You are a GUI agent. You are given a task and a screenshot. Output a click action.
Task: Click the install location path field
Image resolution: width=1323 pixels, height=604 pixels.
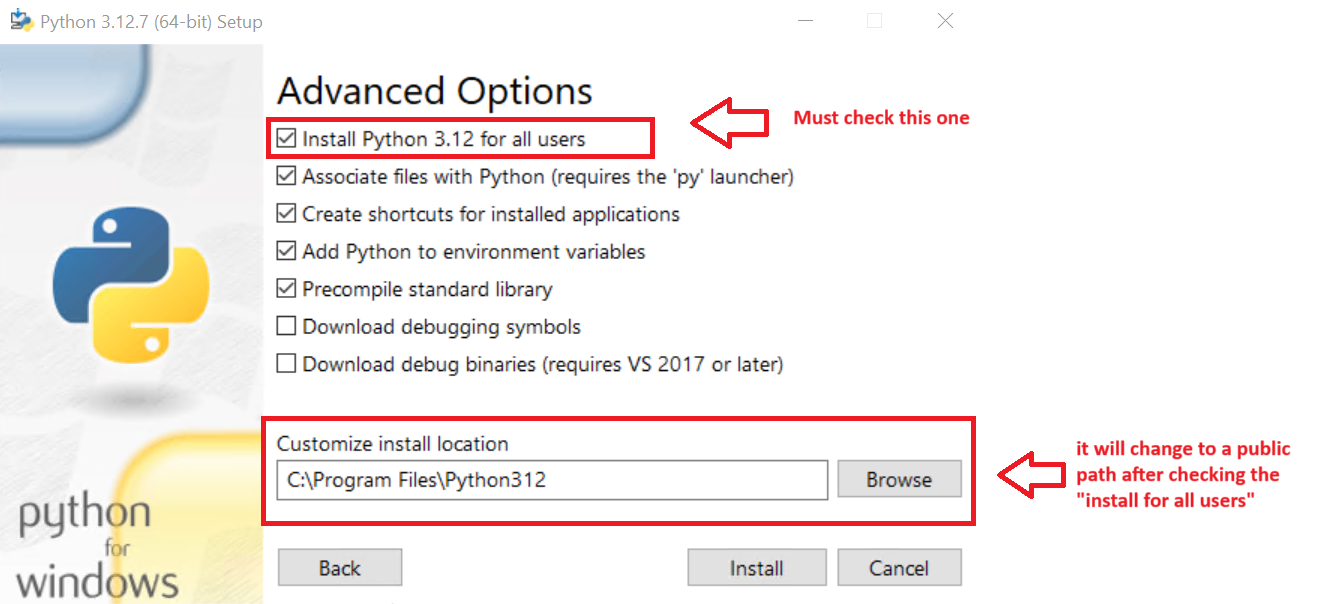pos(552,480)
